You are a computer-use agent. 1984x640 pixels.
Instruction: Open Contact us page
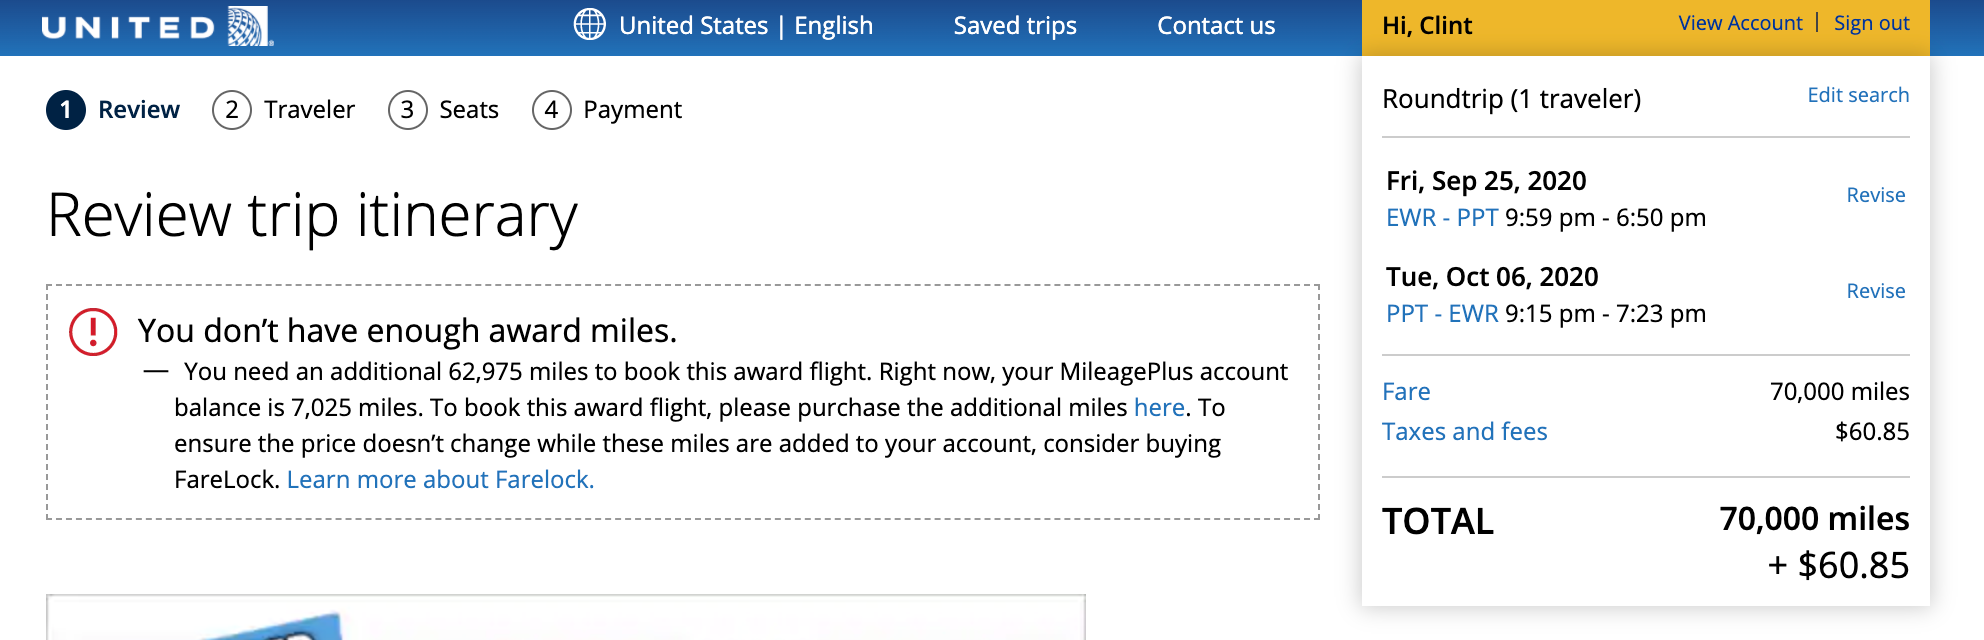1215,26
